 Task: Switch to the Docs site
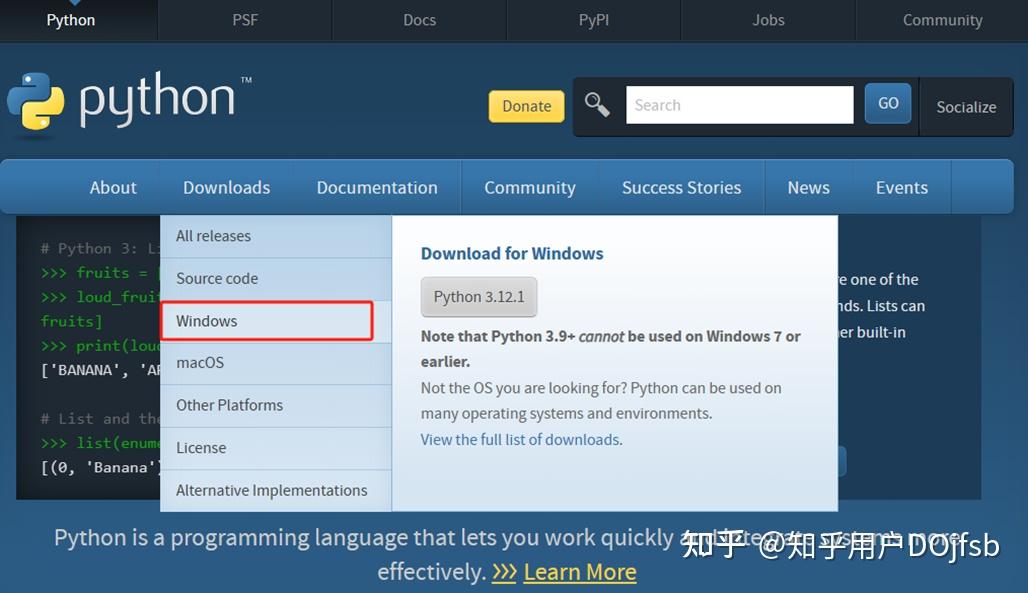[x=418, y=19]
